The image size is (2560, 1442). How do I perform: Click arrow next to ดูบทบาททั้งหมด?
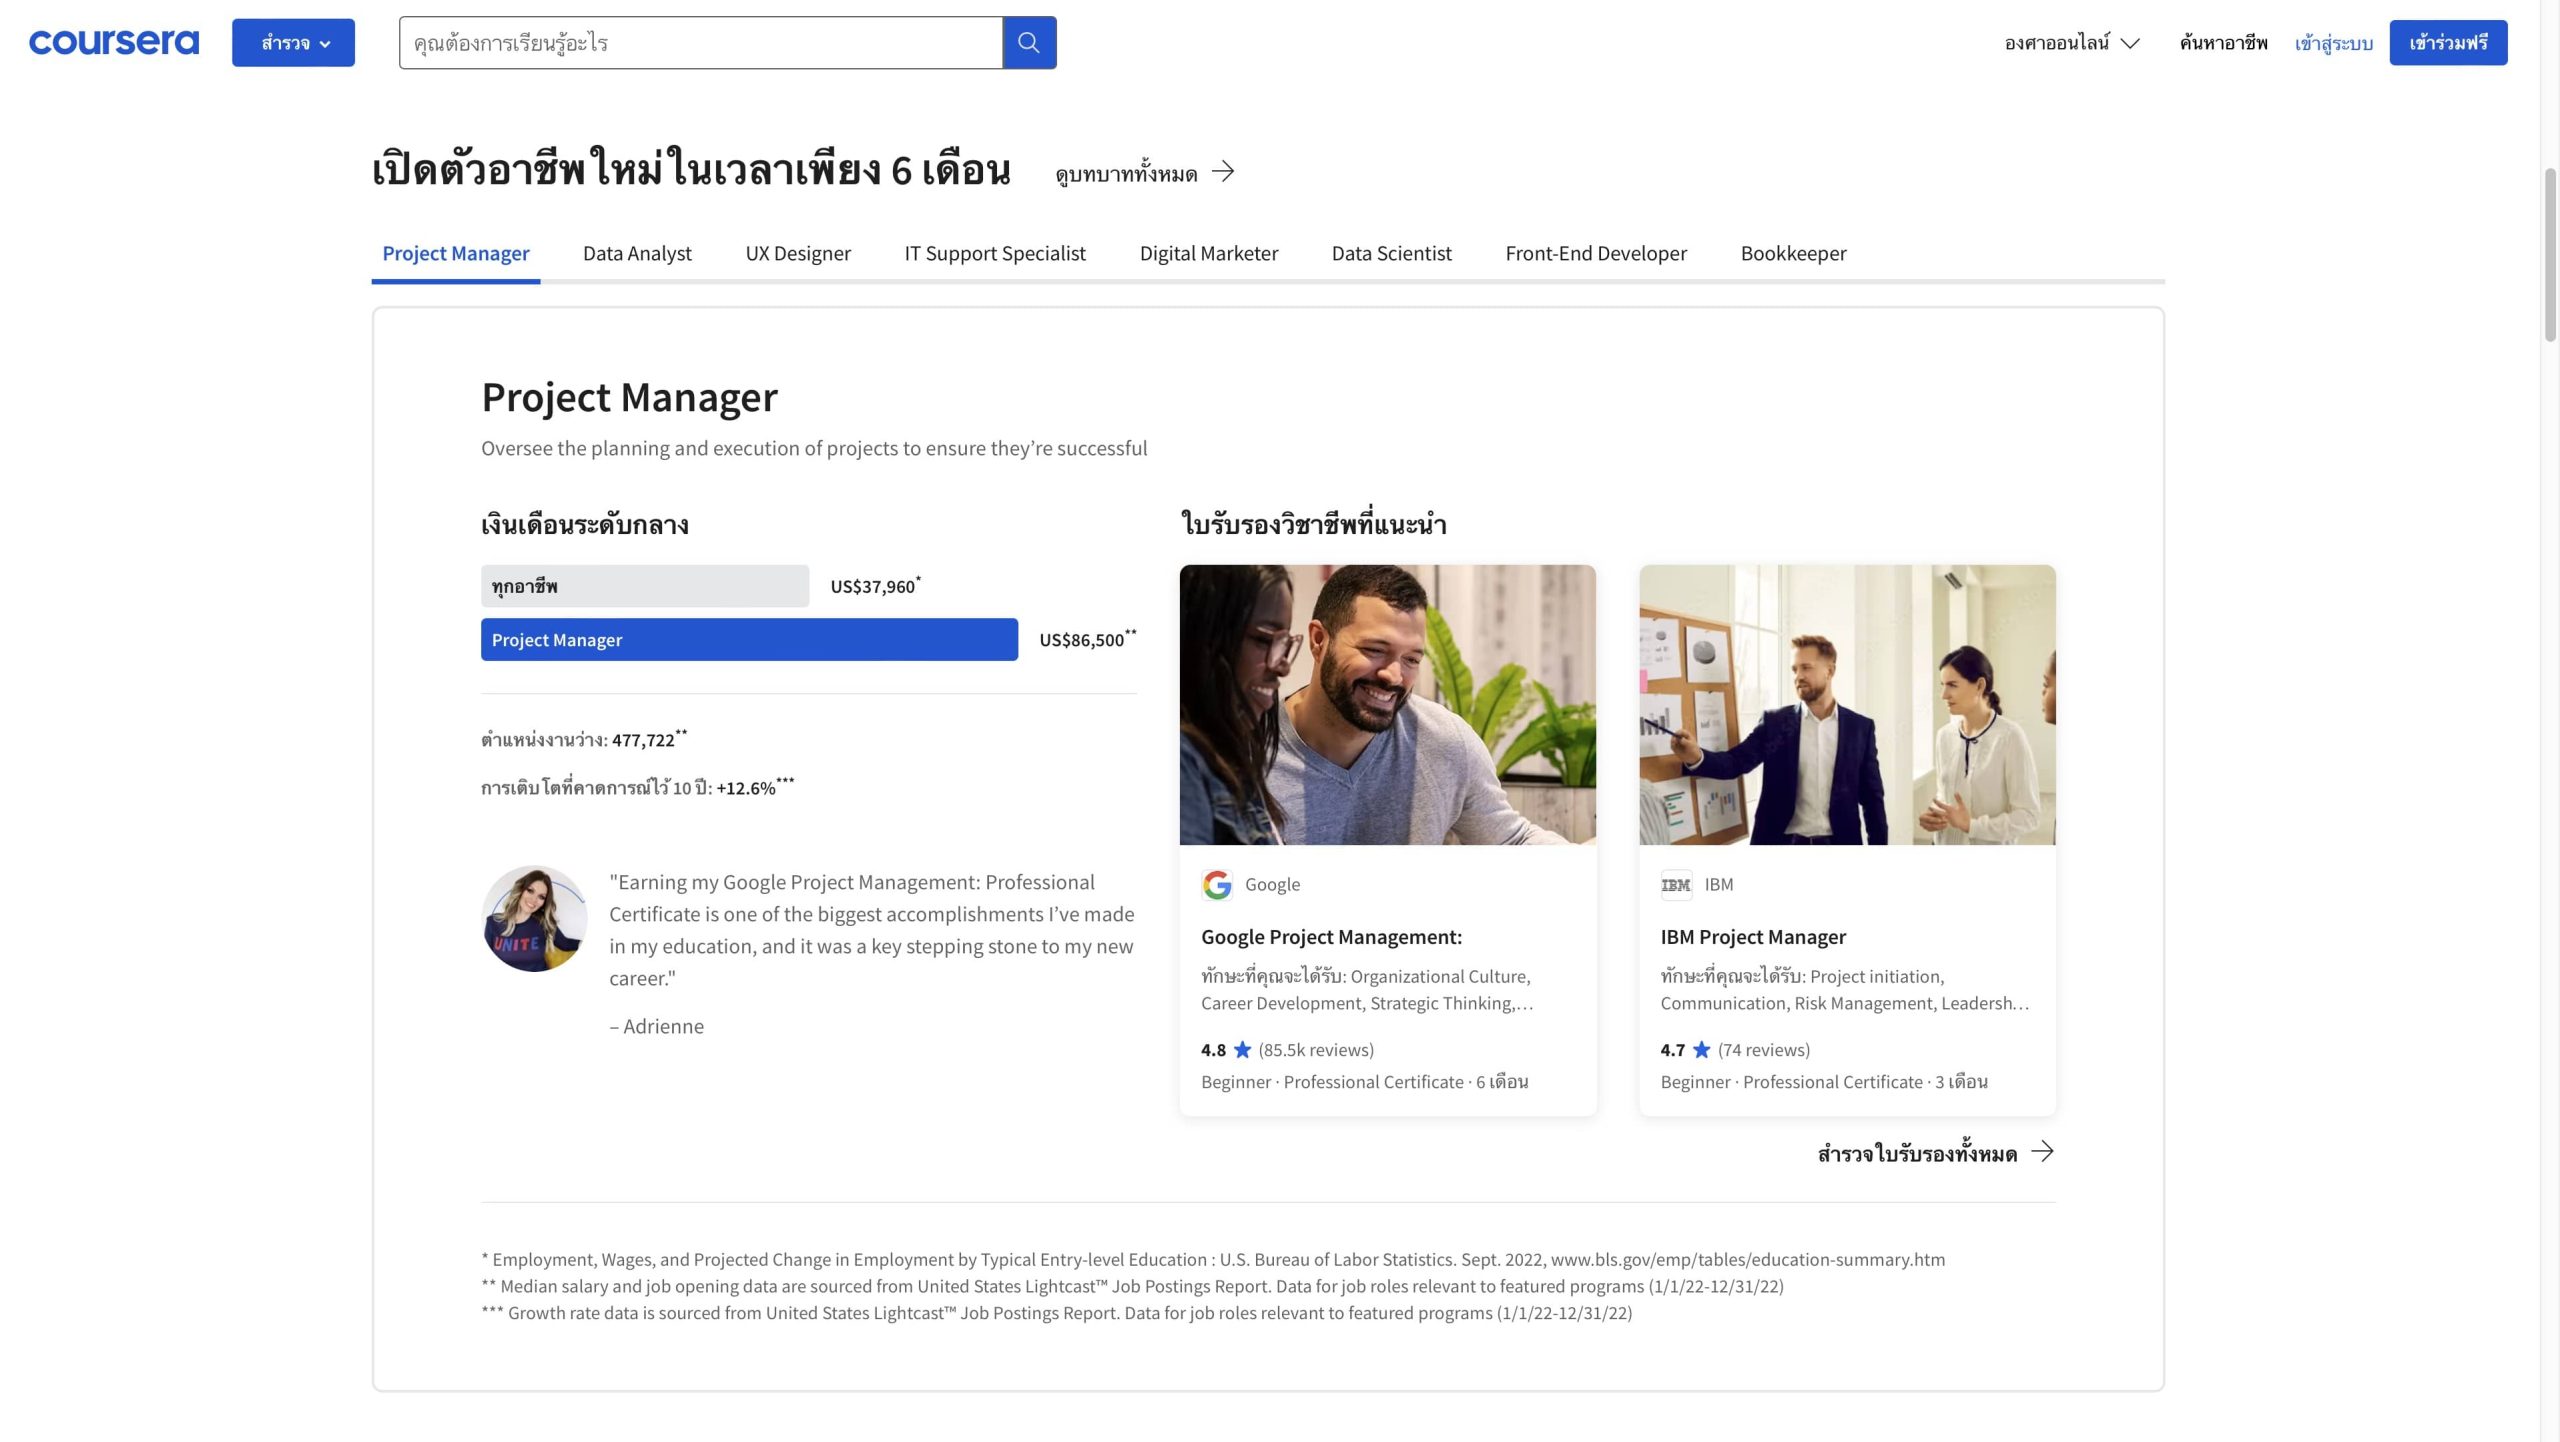pos(1223,172)
